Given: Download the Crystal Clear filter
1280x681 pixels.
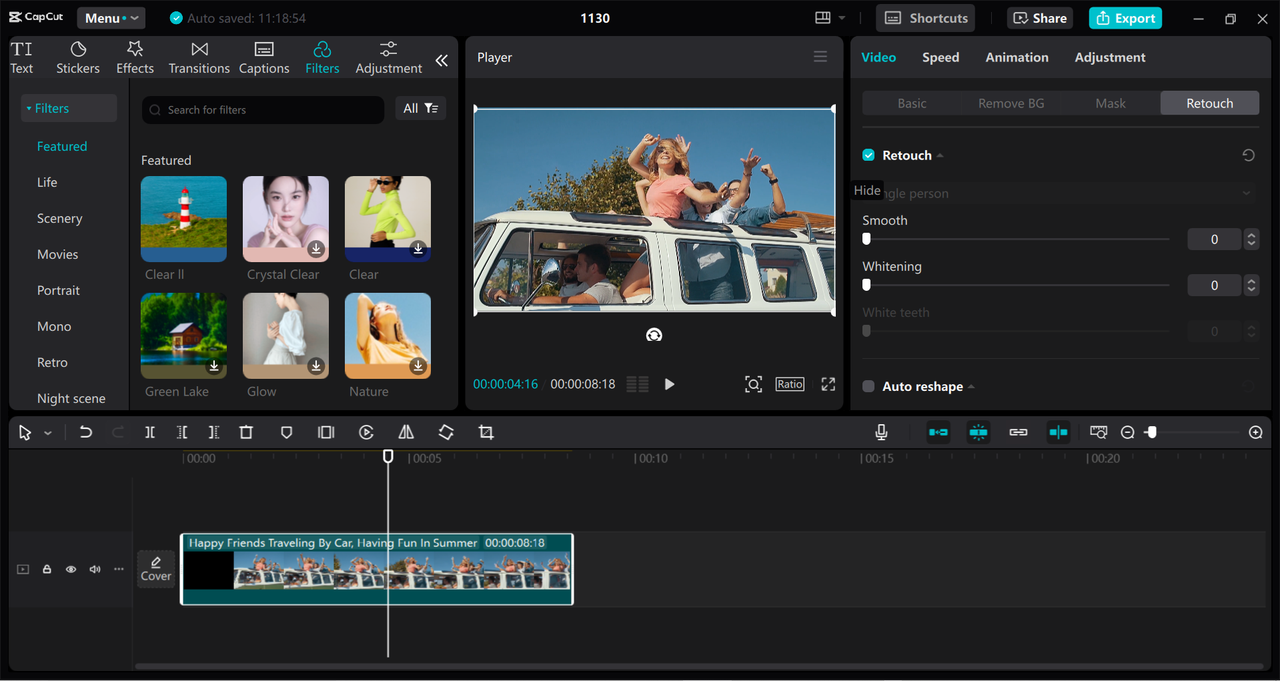Looking at the screenshot, I should tap(316, 249).
